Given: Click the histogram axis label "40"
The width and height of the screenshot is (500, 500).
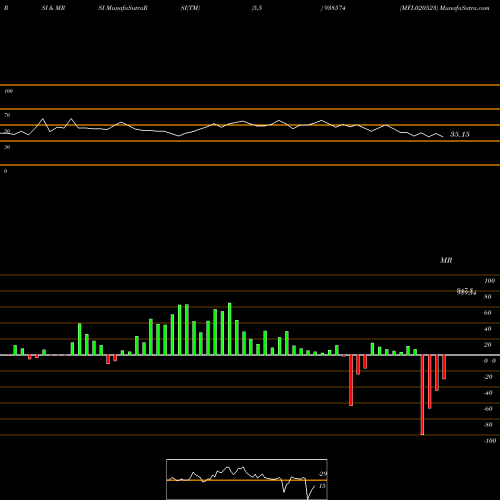Looking at the screenshot, I should [488, 329].
